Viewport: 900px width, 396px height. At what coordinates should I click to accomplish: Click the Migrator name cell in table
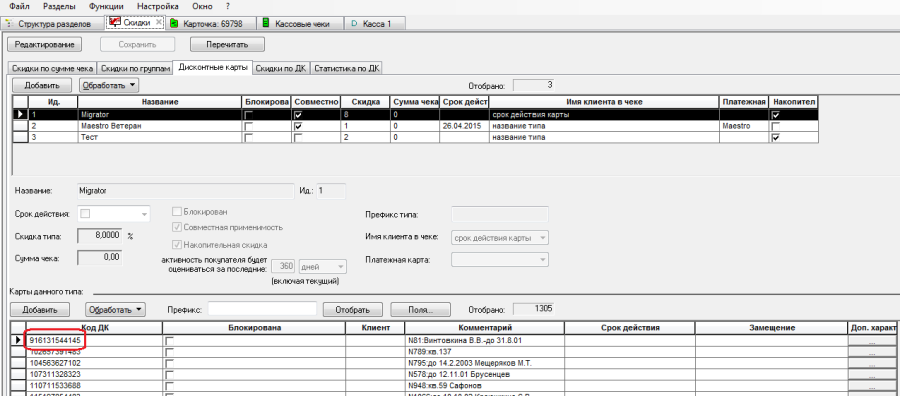161,115
